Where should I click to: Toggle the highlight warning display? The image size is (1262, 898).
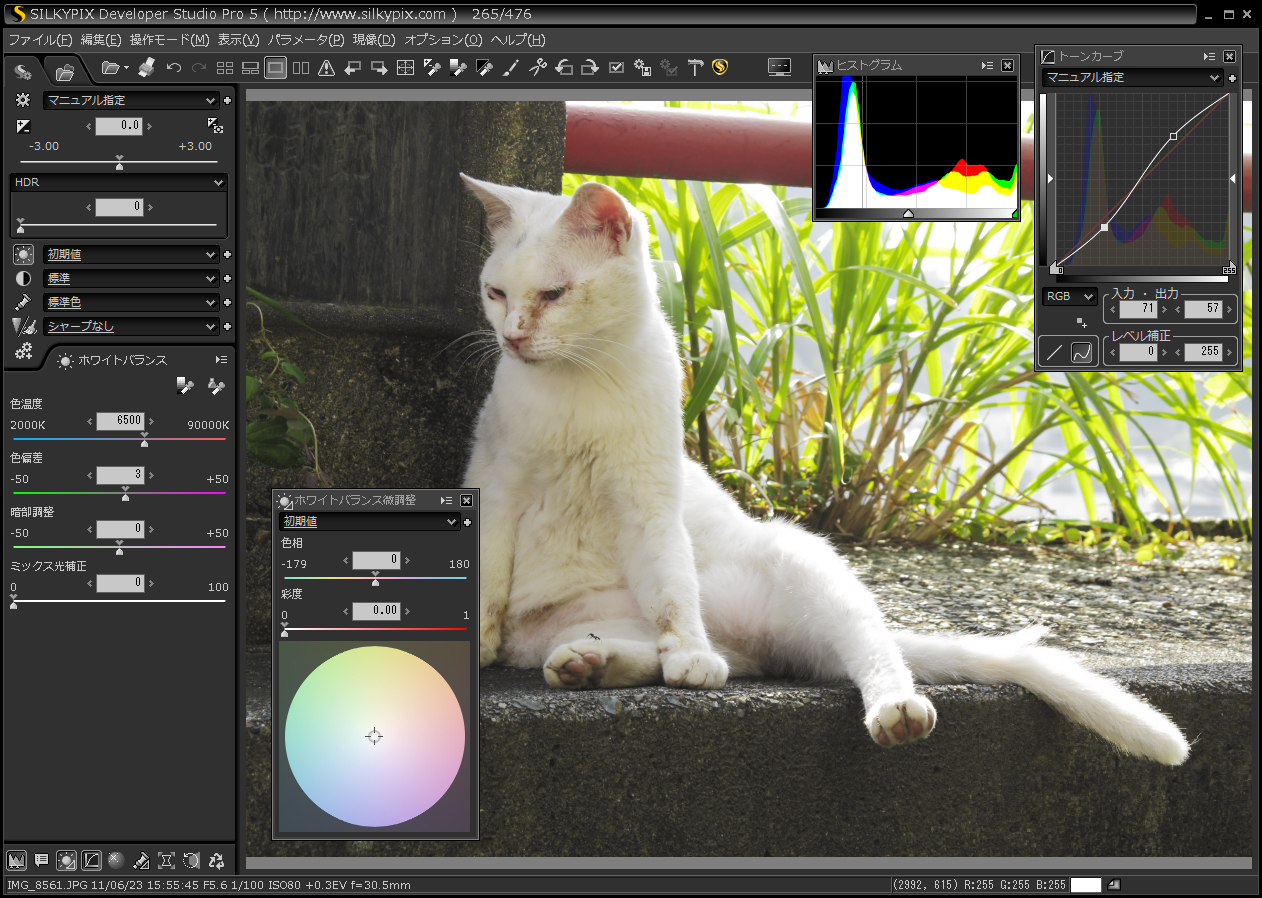(324, 68)
